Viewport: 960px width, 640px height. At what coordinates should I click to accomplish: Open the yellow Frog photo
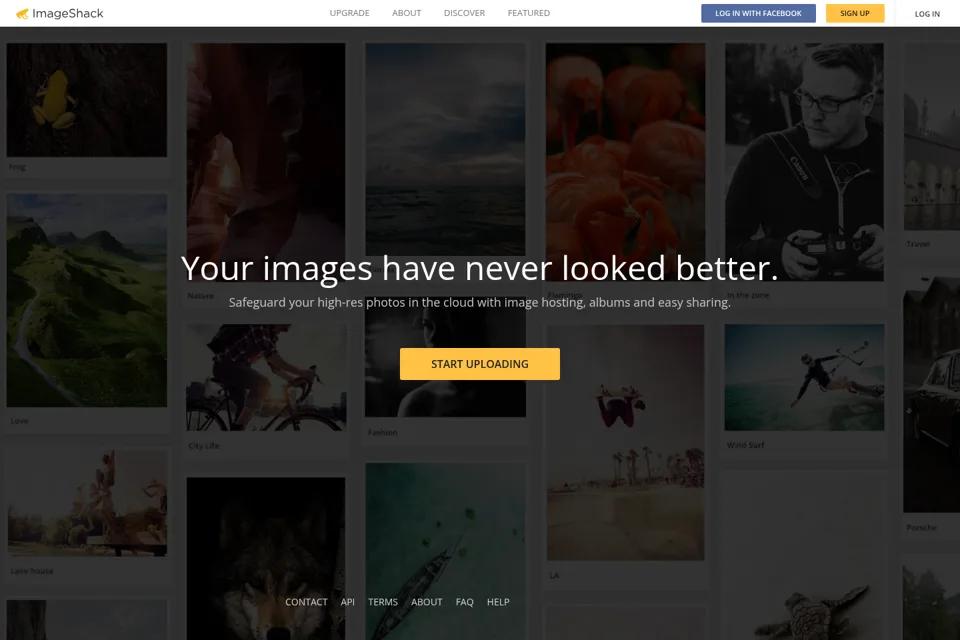tap(86, 100)
